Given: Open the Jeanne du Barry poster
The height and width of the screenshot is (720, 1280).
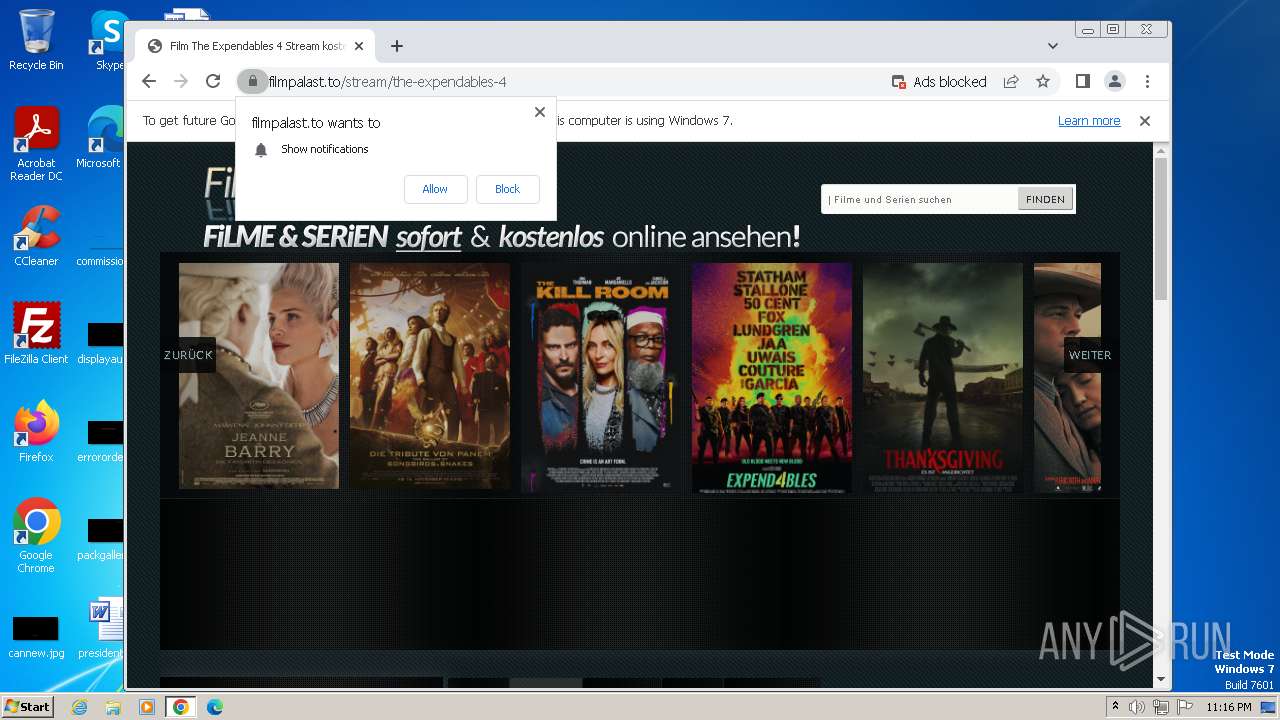Looking at the screenshot, I should [x=259, y=376].
